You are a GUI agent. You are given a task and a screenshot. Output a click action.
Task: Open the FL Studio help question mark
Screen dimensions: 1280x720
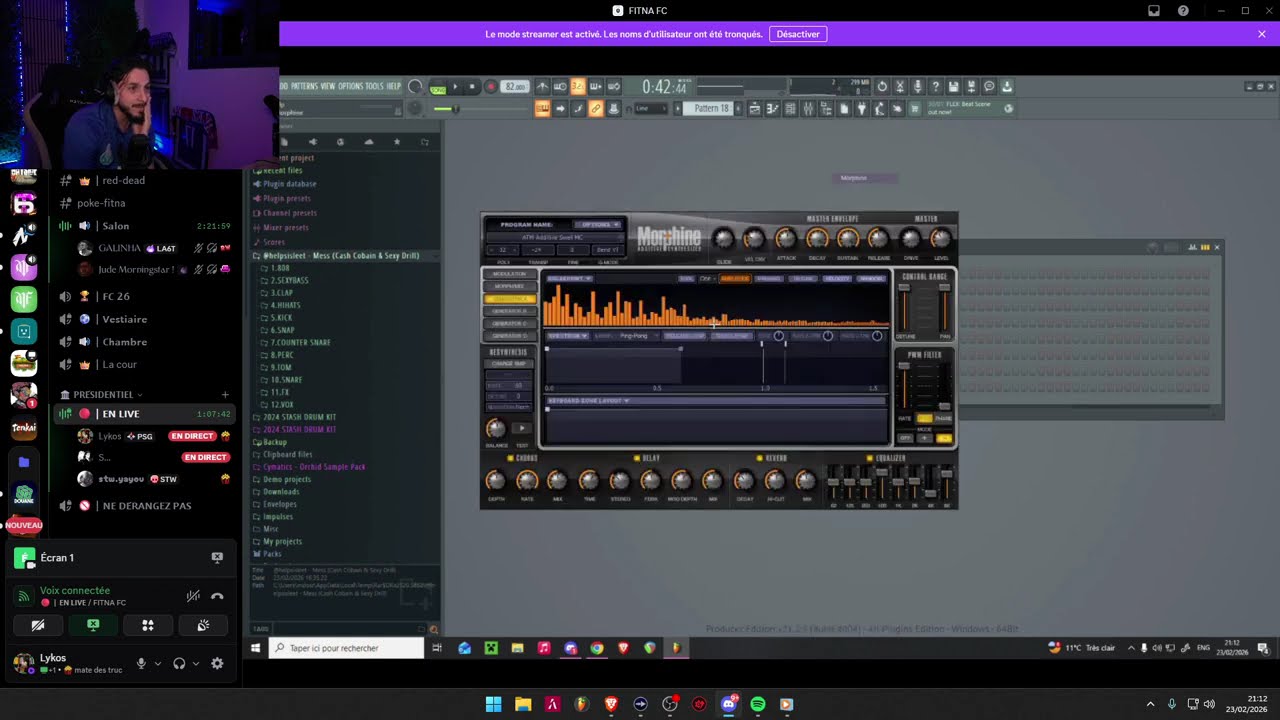coord(935,87)
